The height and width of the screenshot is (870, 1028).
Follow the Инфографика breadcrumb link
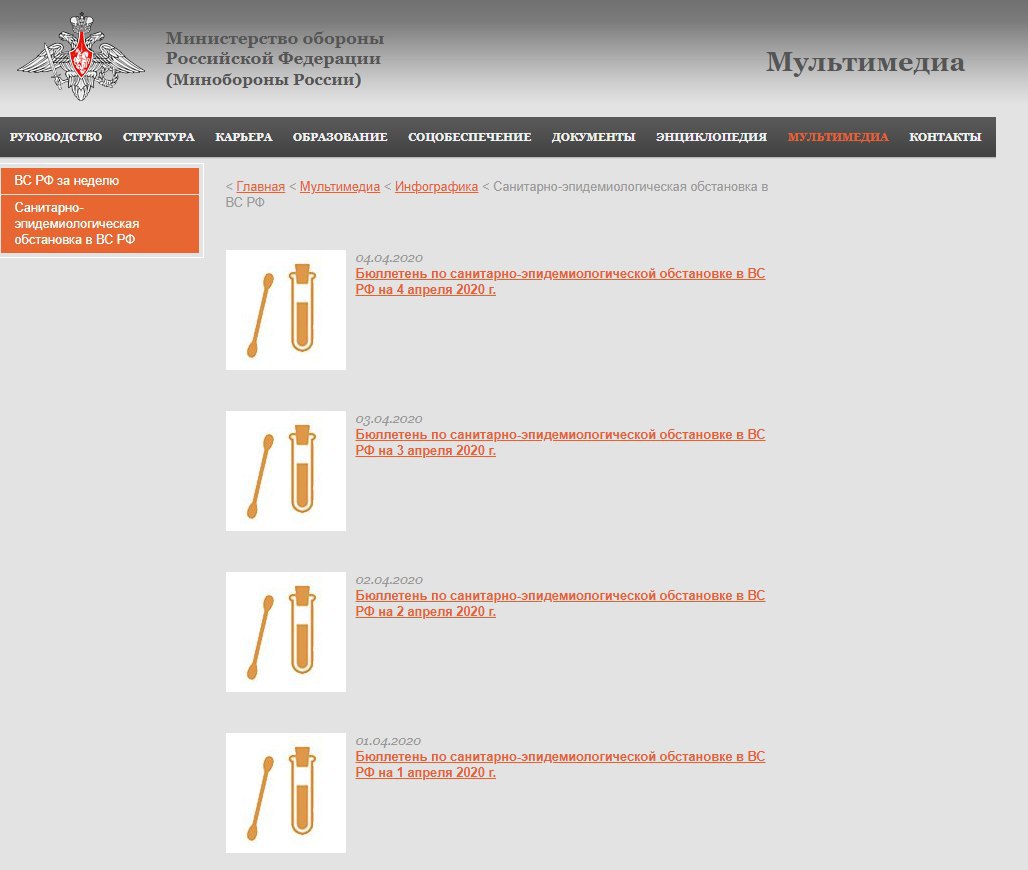tap(436, 187)
